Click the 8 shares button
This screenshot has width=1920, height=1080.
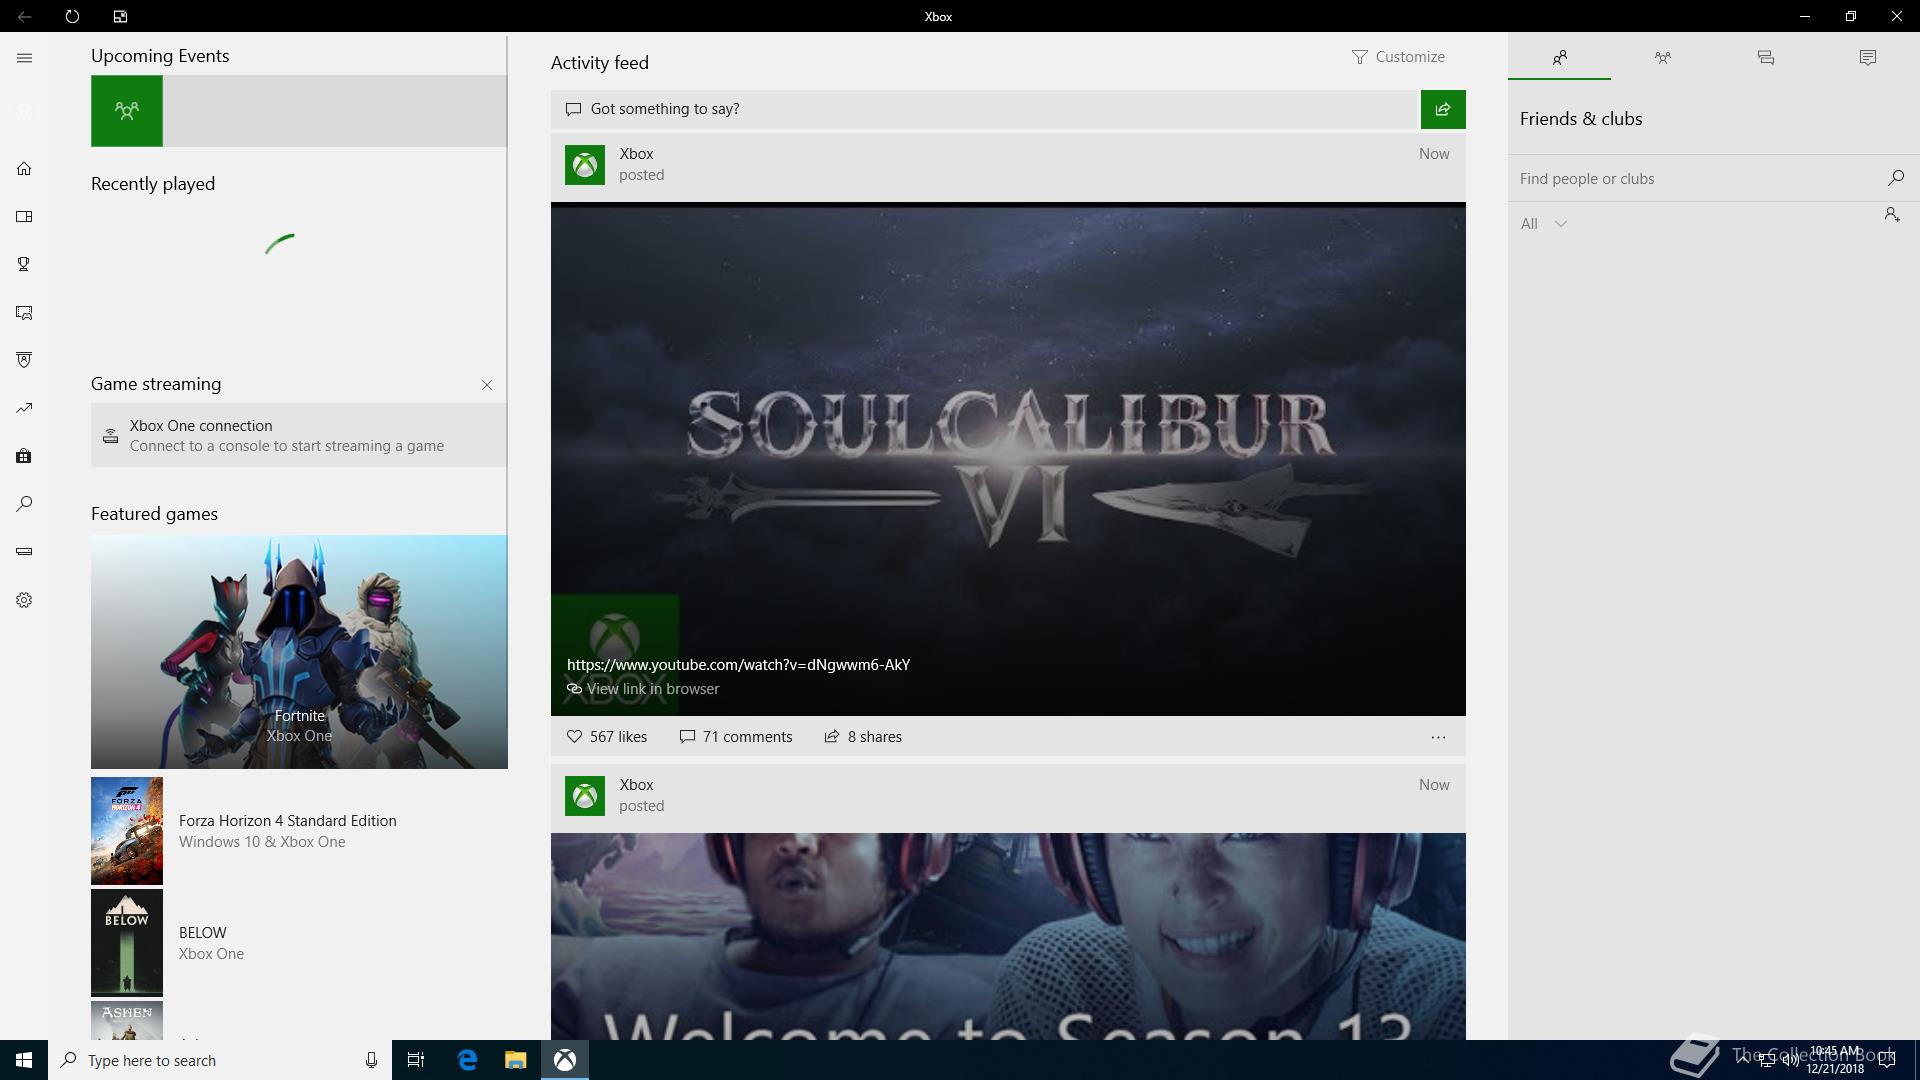(x=863, y=737)
